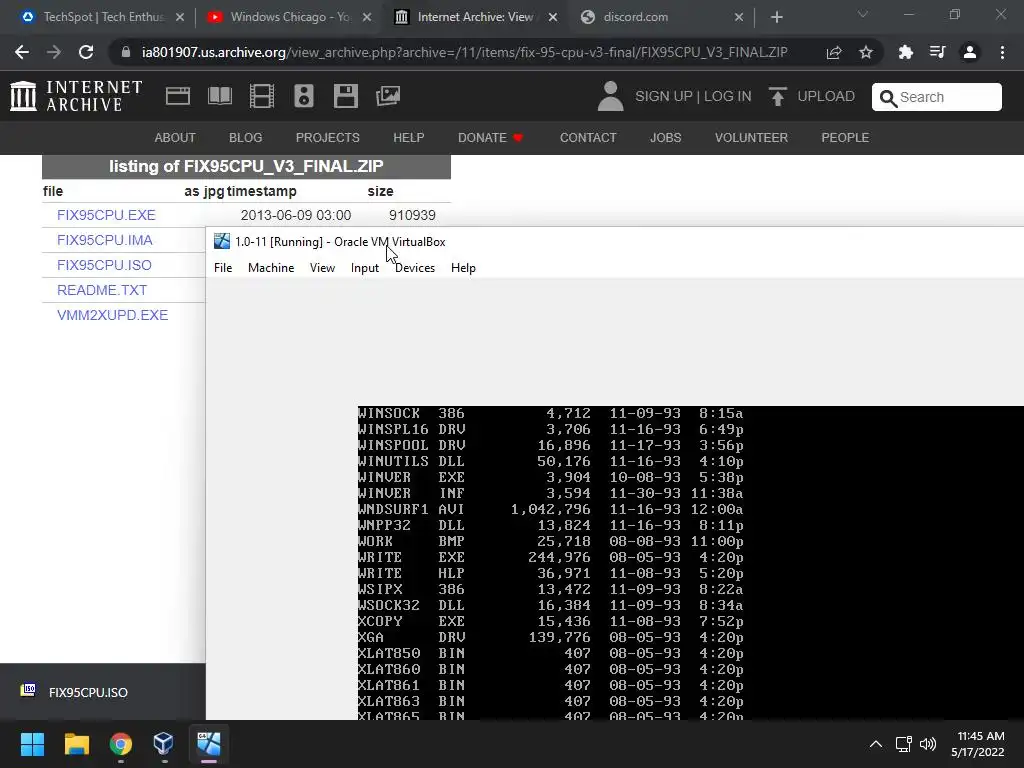This screenshot has width=1024, height=768.
Task: Click DONATE in navigation bar
Action: pos(490,138)
